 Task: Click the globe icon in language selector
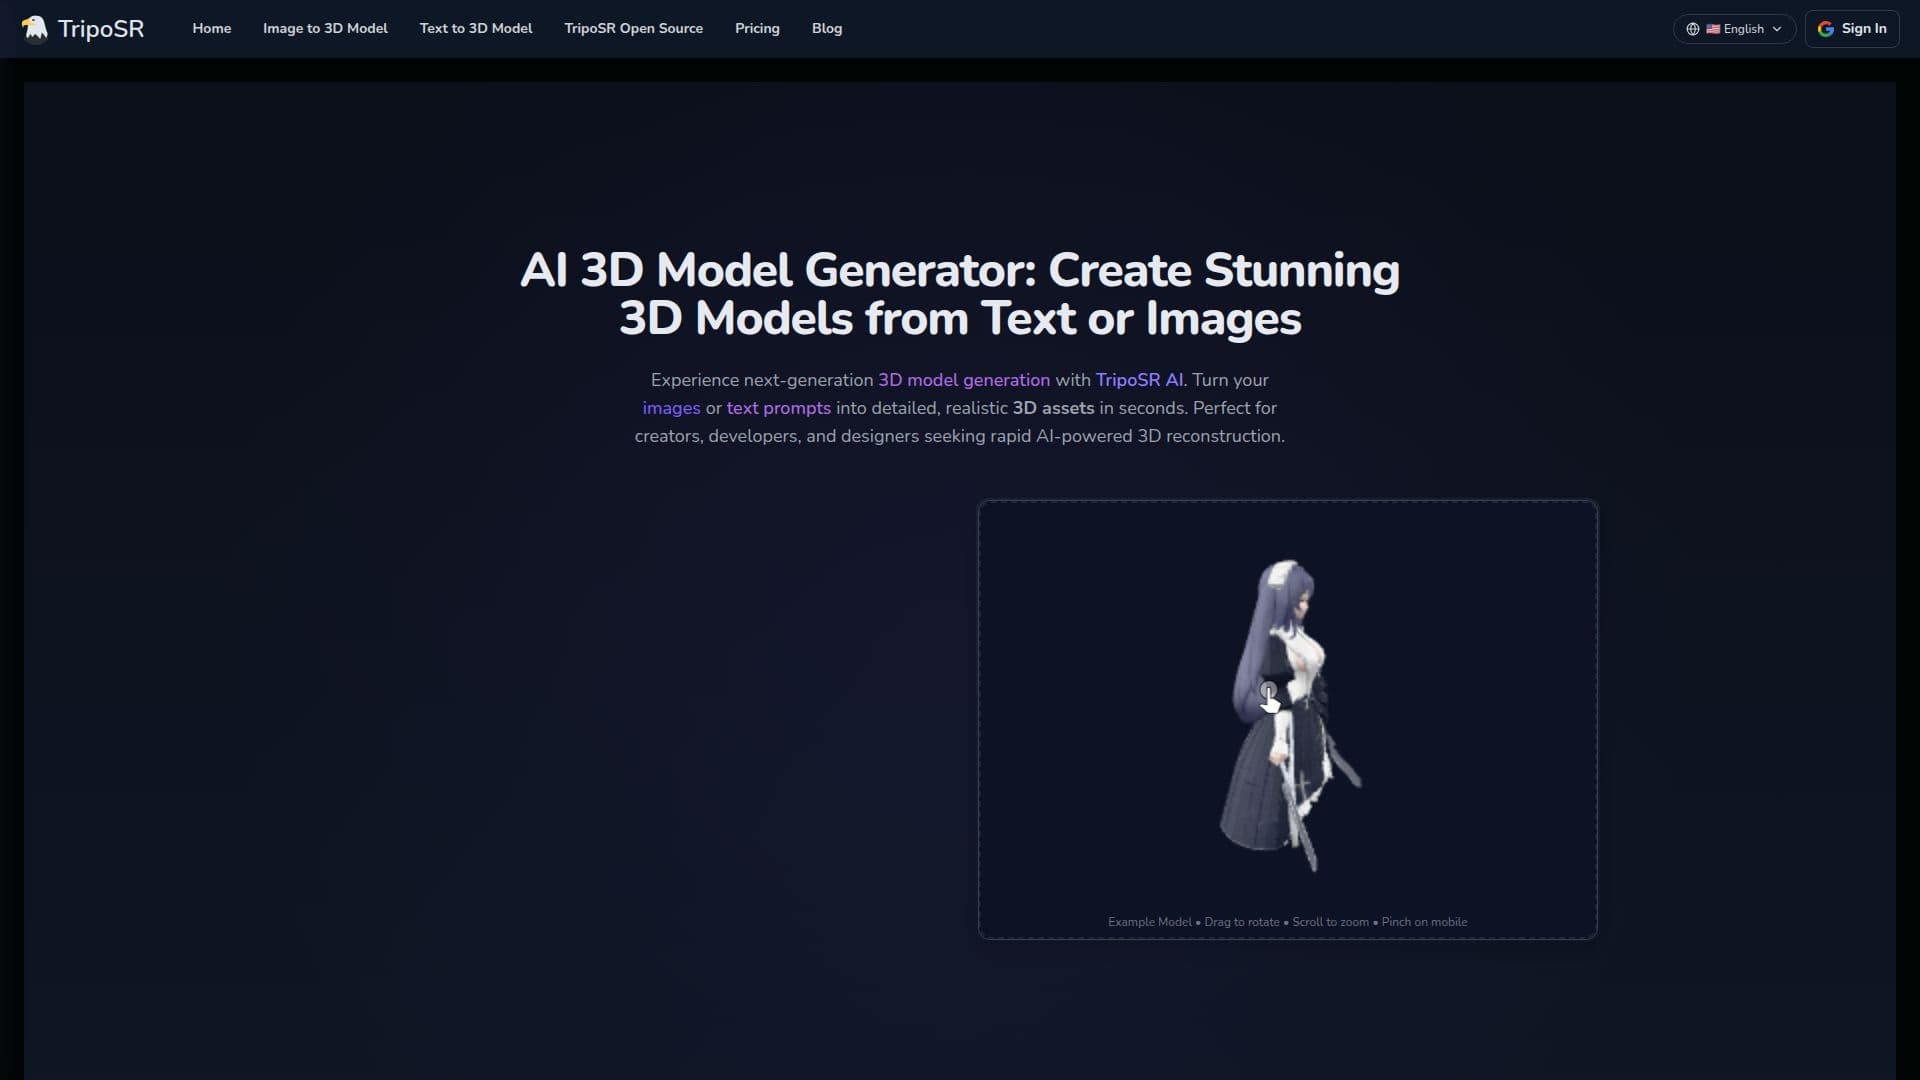point(1693,29)
